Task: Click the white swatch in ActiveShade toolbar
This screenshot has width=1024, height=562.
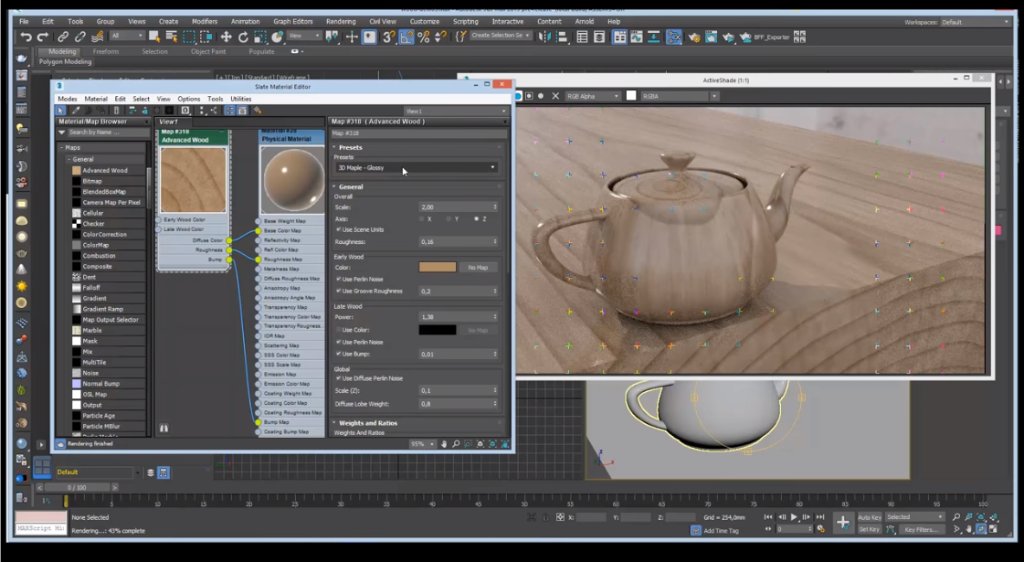Action: click(631, 96)
